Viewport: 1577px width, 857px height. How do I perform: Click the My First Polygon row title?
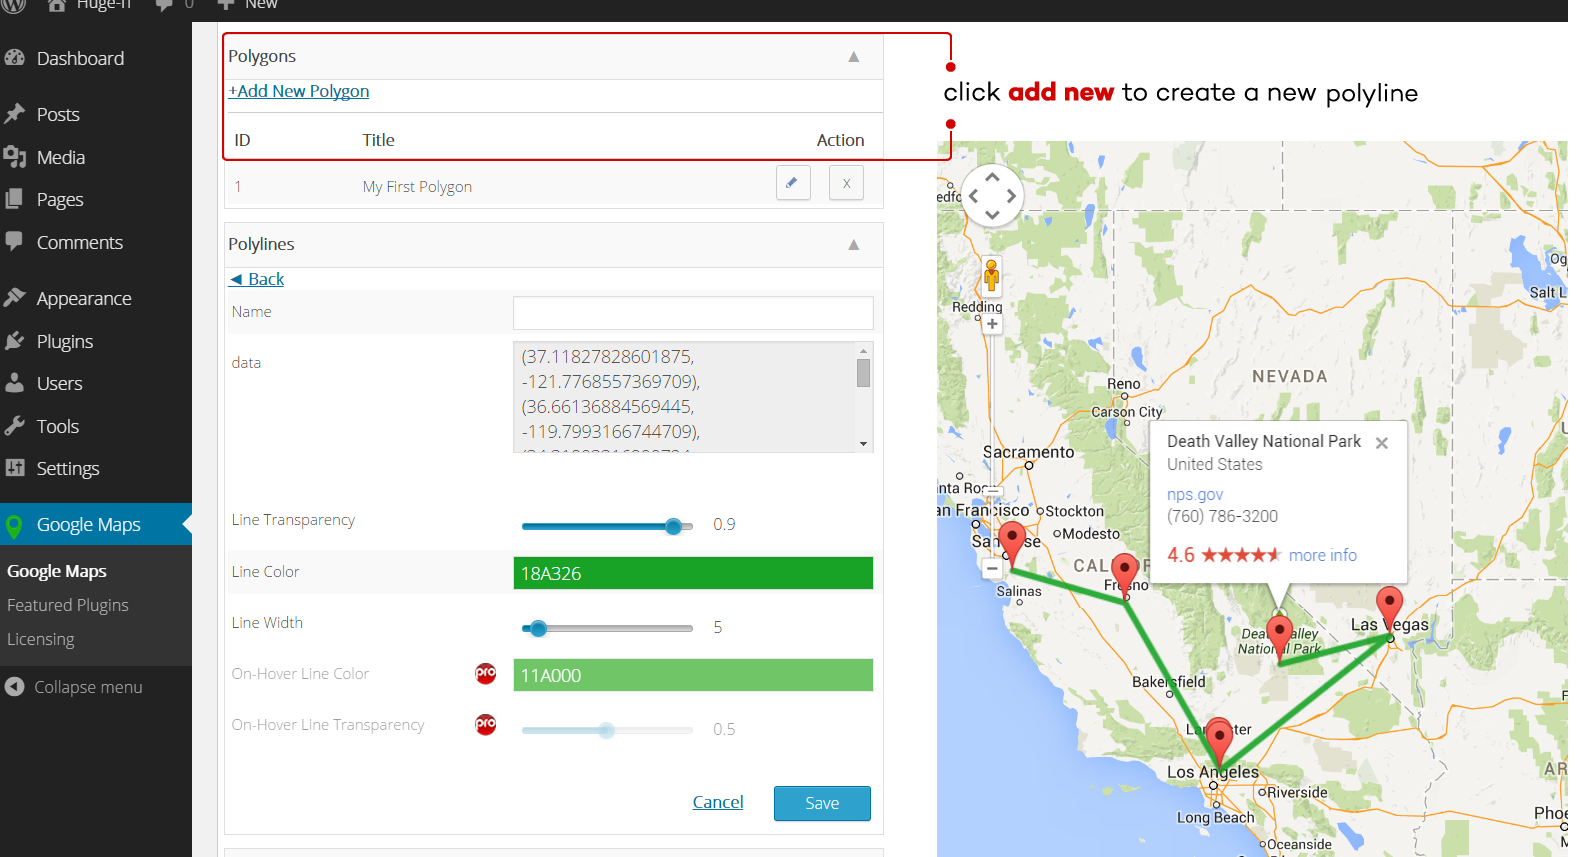[417, 186]
